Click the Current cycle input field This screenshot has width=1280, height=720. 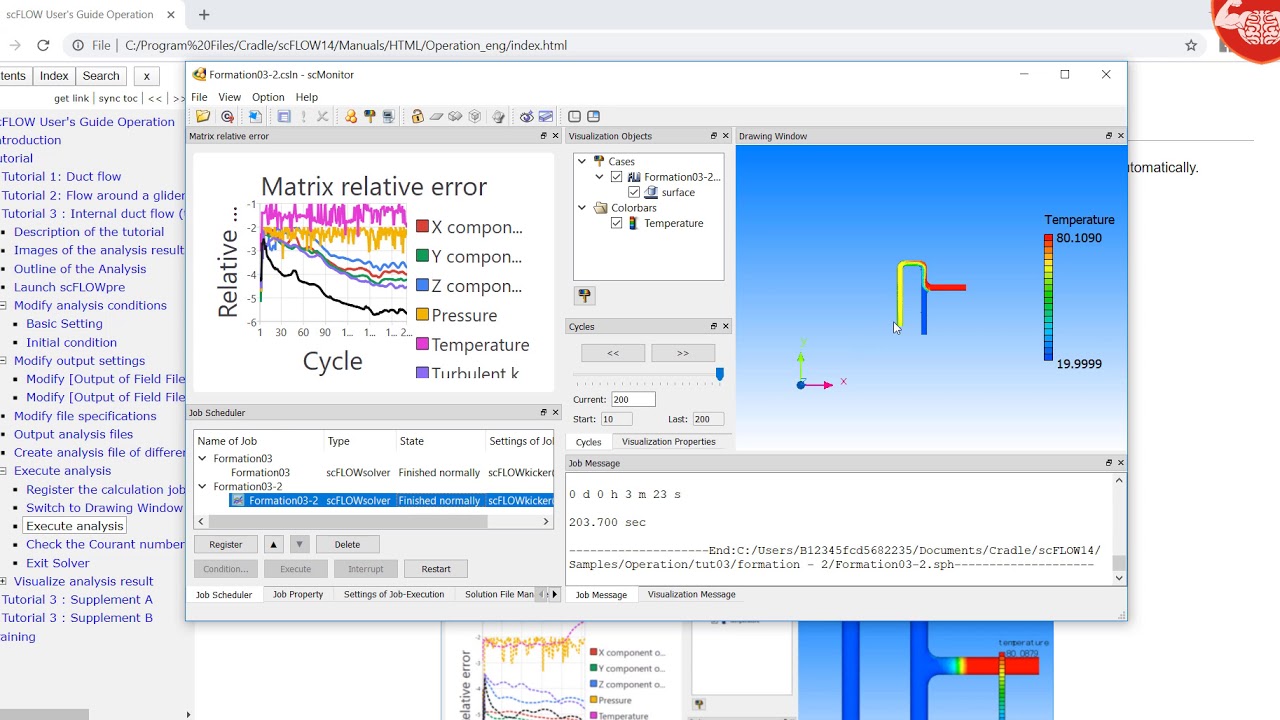click(633, 399)
